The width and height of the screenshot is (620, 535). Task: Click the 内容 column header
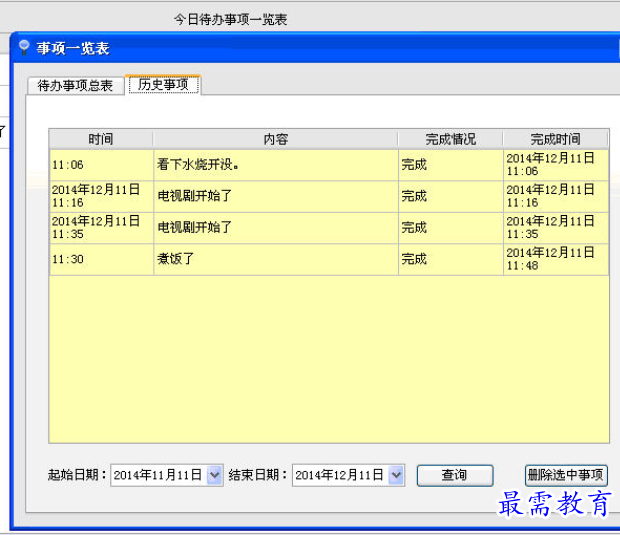pos(275,139)
